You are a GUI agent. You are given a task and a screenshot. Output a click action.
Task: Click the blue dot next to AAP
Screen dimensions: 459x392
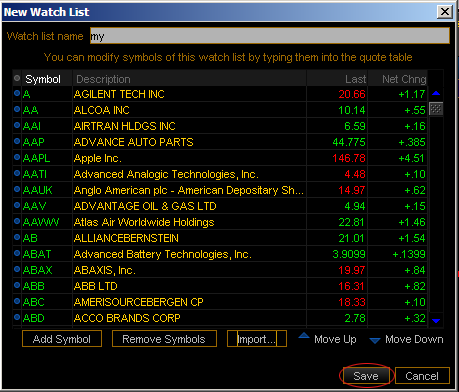pyautogui.click(x=17, y=141)
